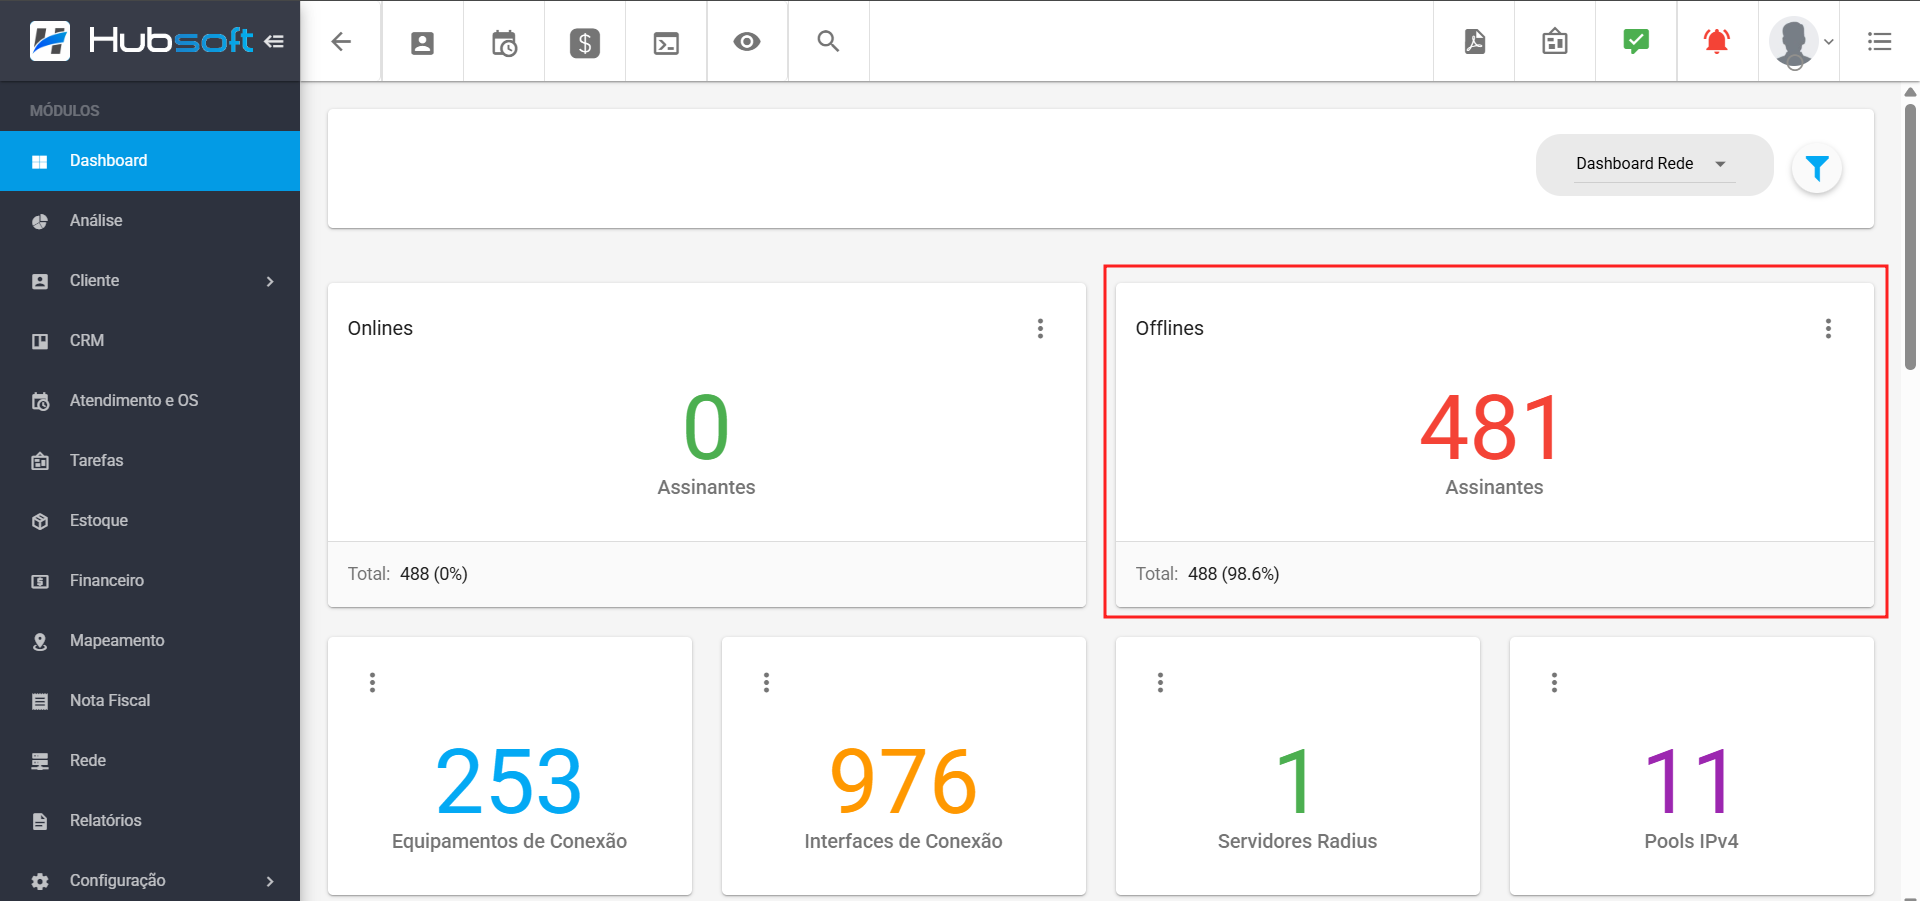This screenshot has height=901, width=1920.
Task: Click the green checkmark message icon
Action: pos(1636,41)
